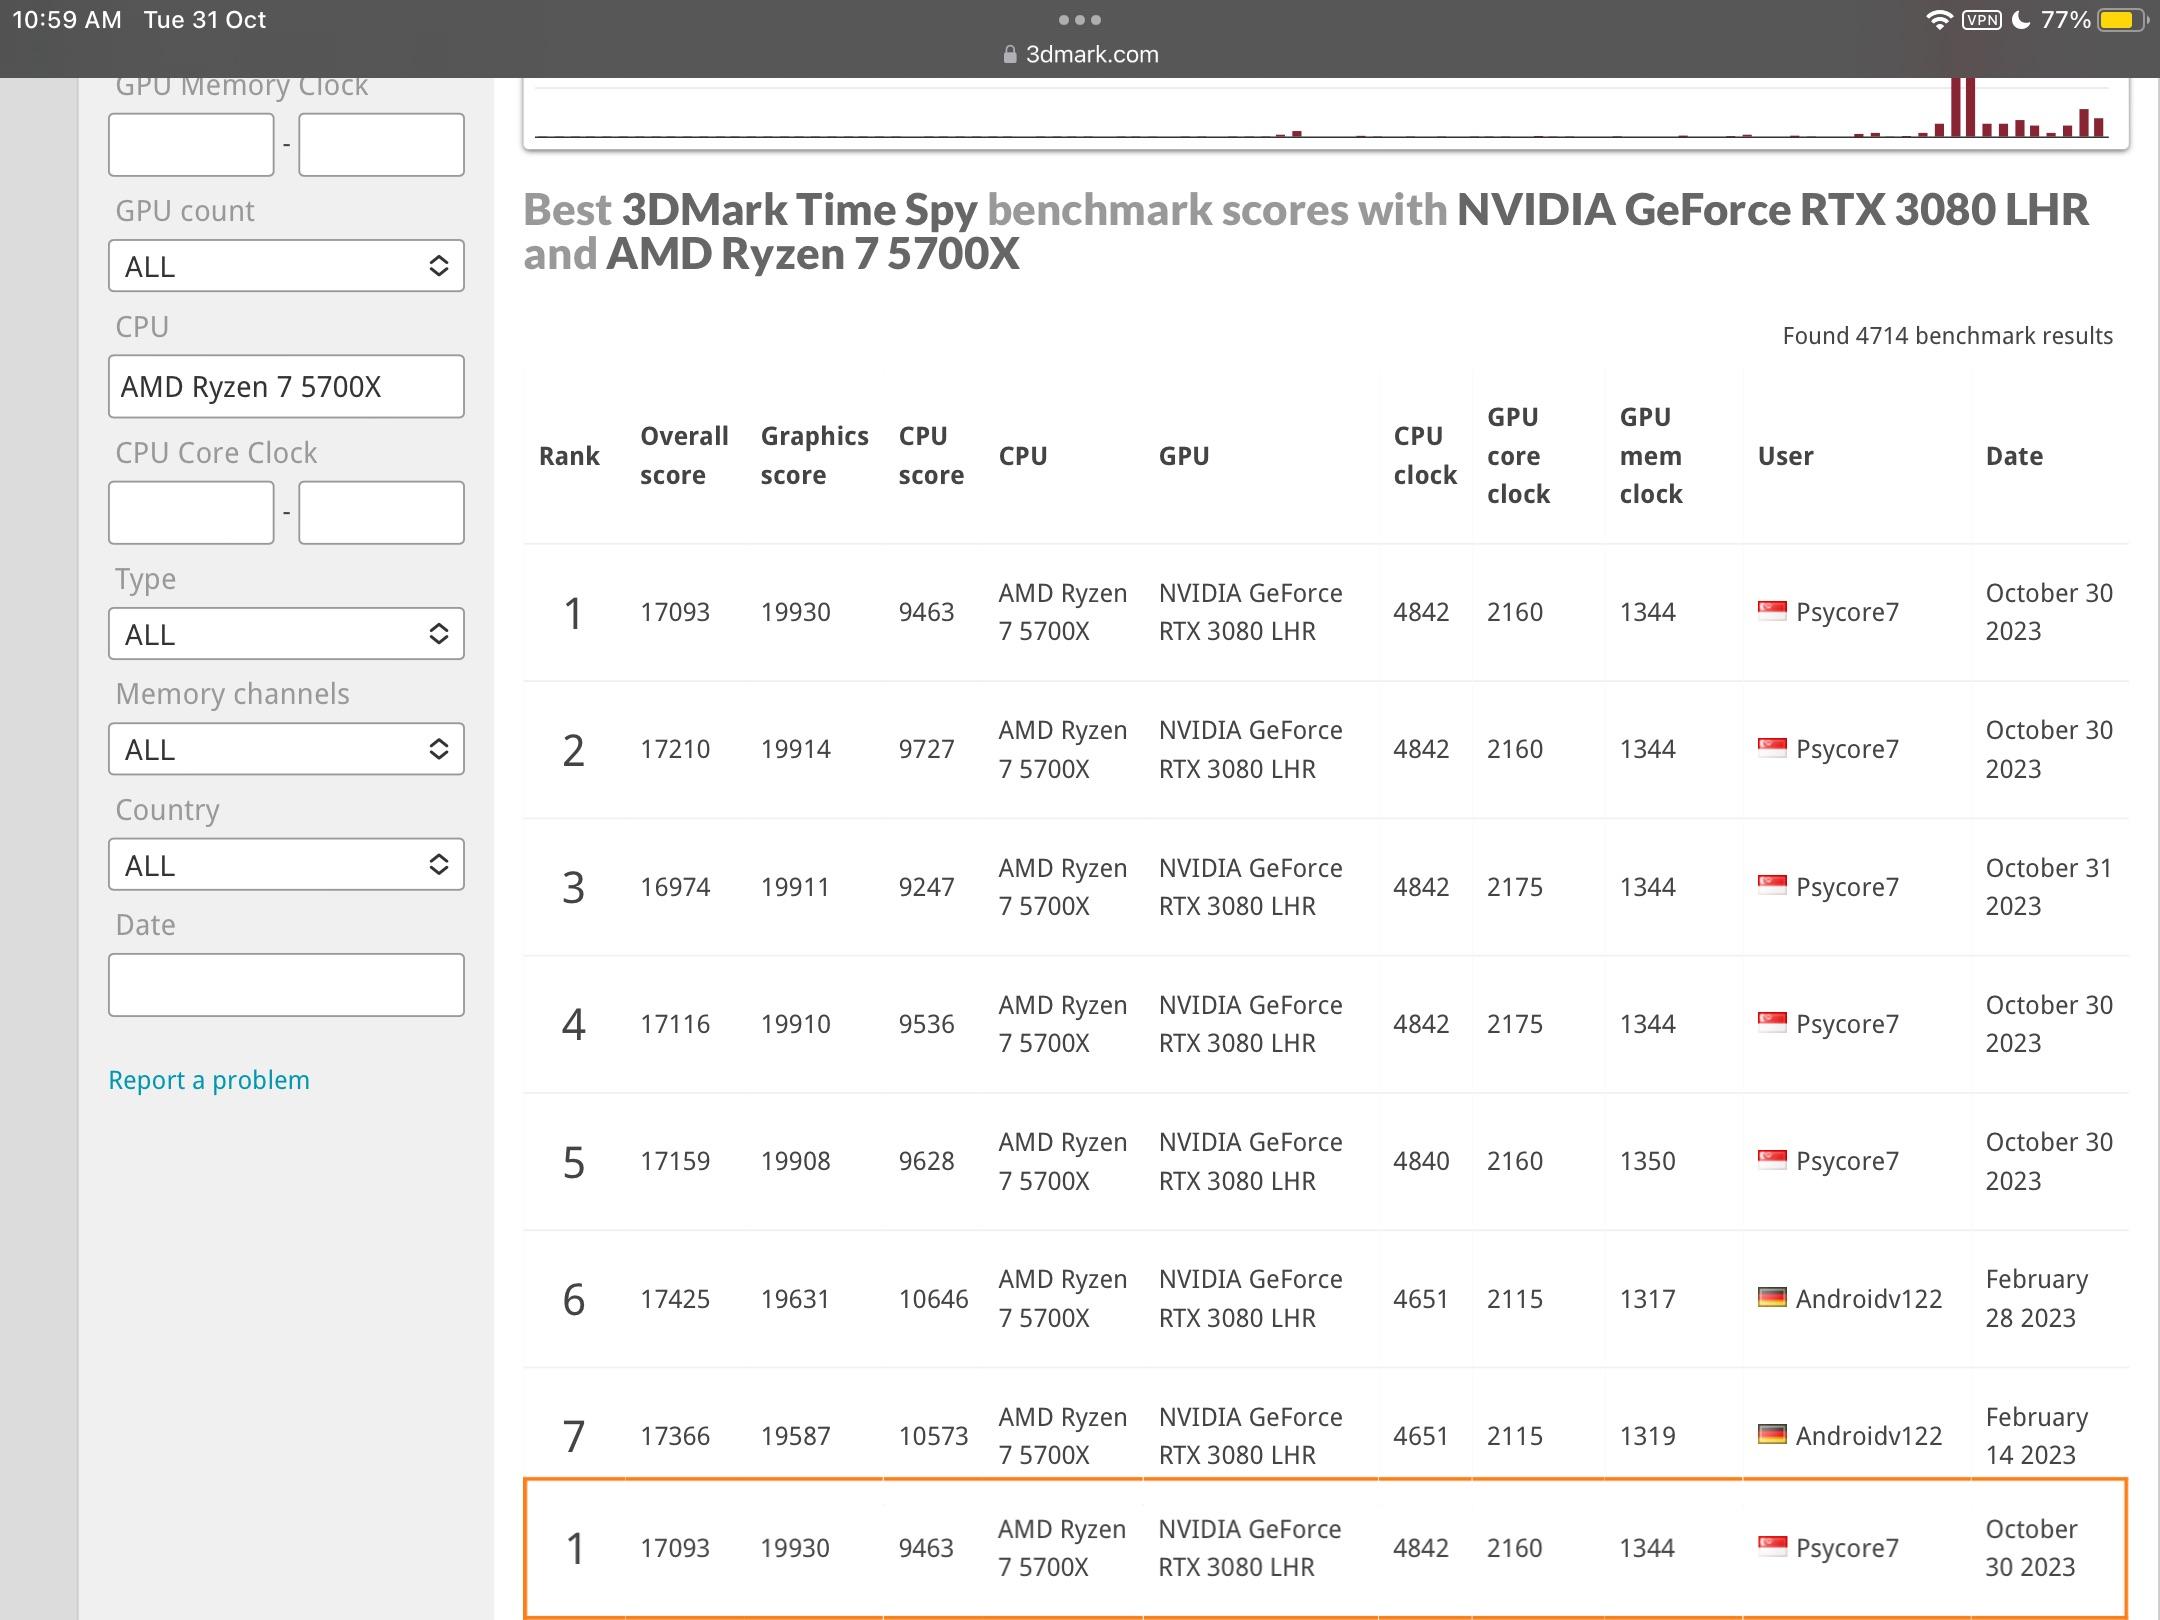Click graphics score 19908

[795, 1161]
